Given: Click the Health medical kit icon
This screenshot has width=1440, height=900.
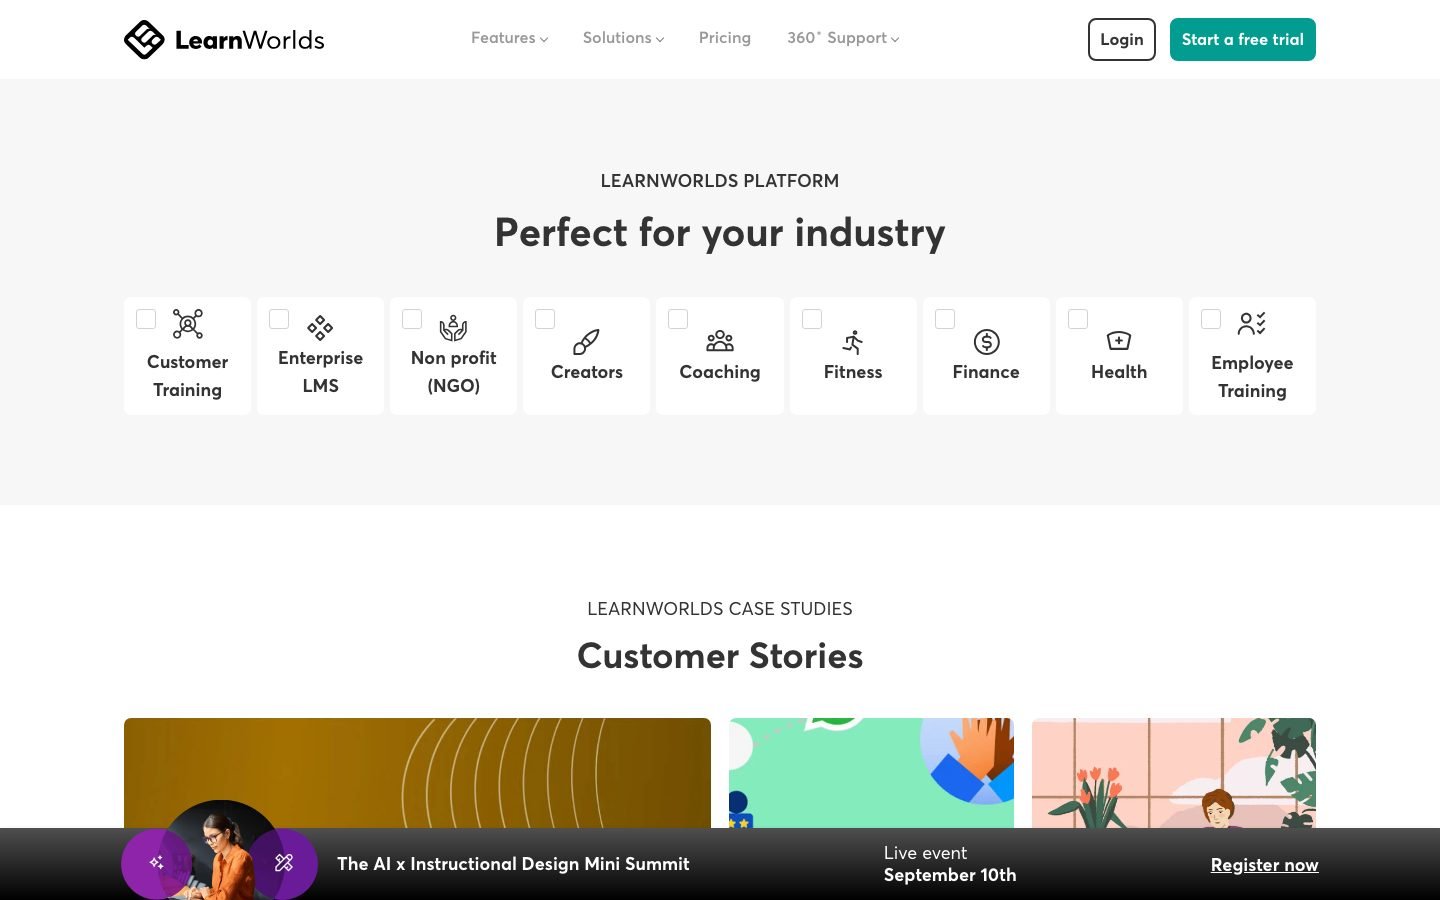Looking at the screenshot, I should 1119,341.
